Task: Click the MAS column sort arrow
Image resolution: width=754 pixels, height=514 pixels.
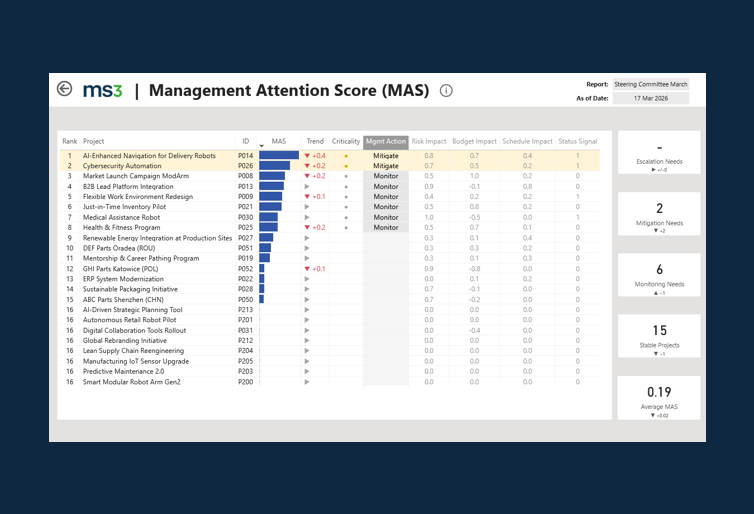Action: tap(262, 146)
